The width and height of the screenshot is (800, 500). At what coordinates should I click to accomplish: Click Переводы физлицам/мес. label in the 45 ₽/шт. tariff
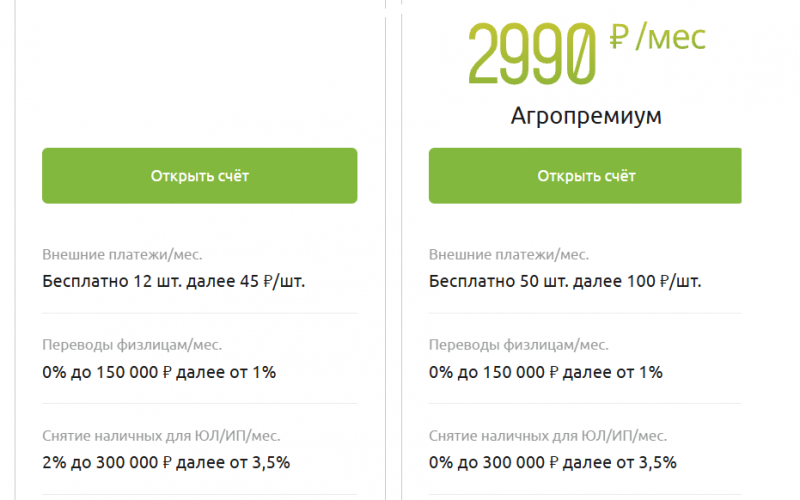click(x=132, y=345)
